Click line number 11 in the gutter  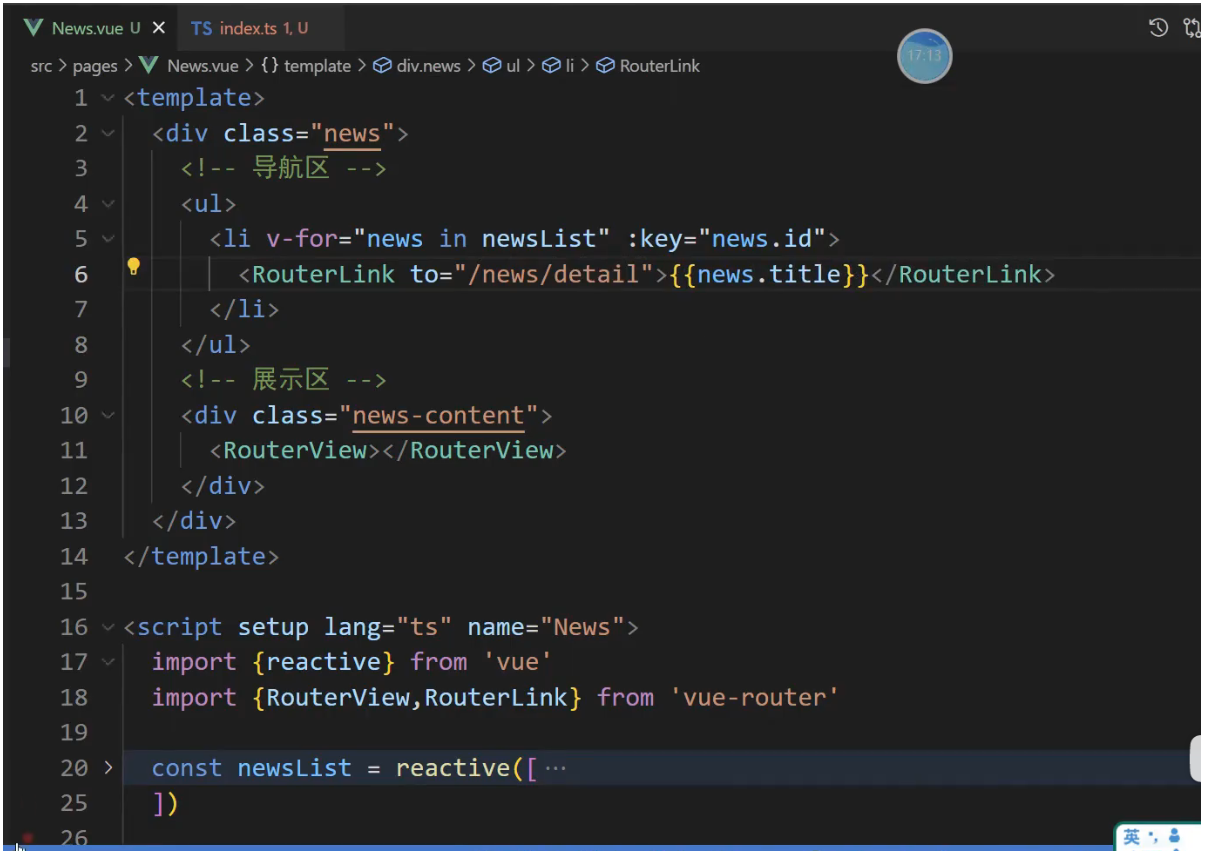pos(74,450)
